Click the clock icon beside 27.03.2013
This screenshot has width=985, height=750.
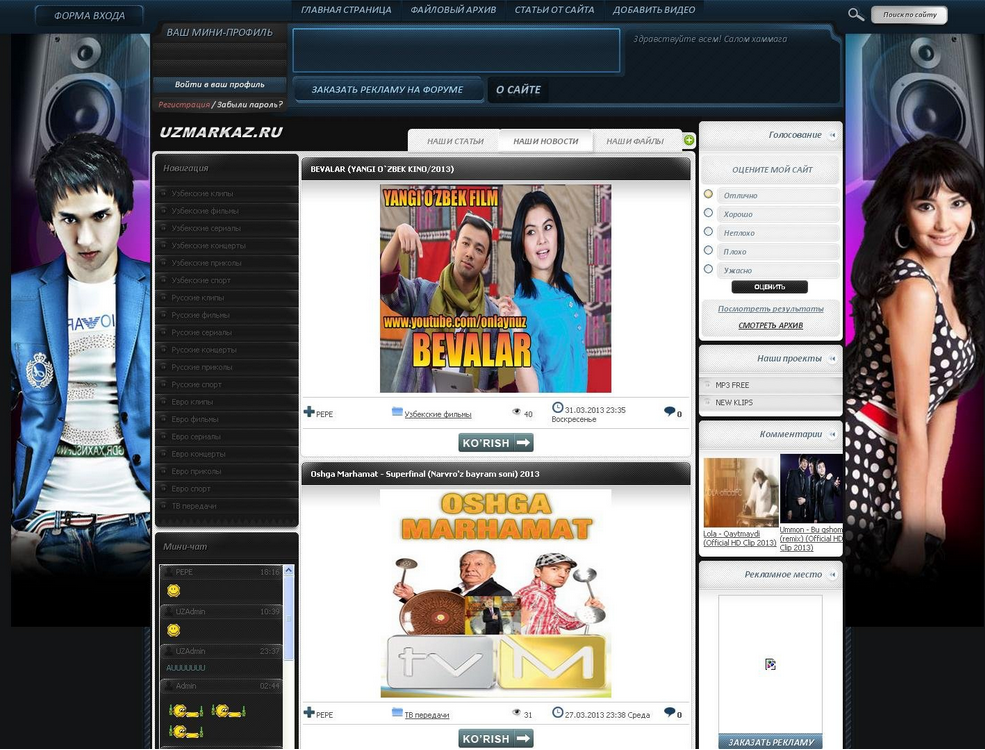[557, 712]
